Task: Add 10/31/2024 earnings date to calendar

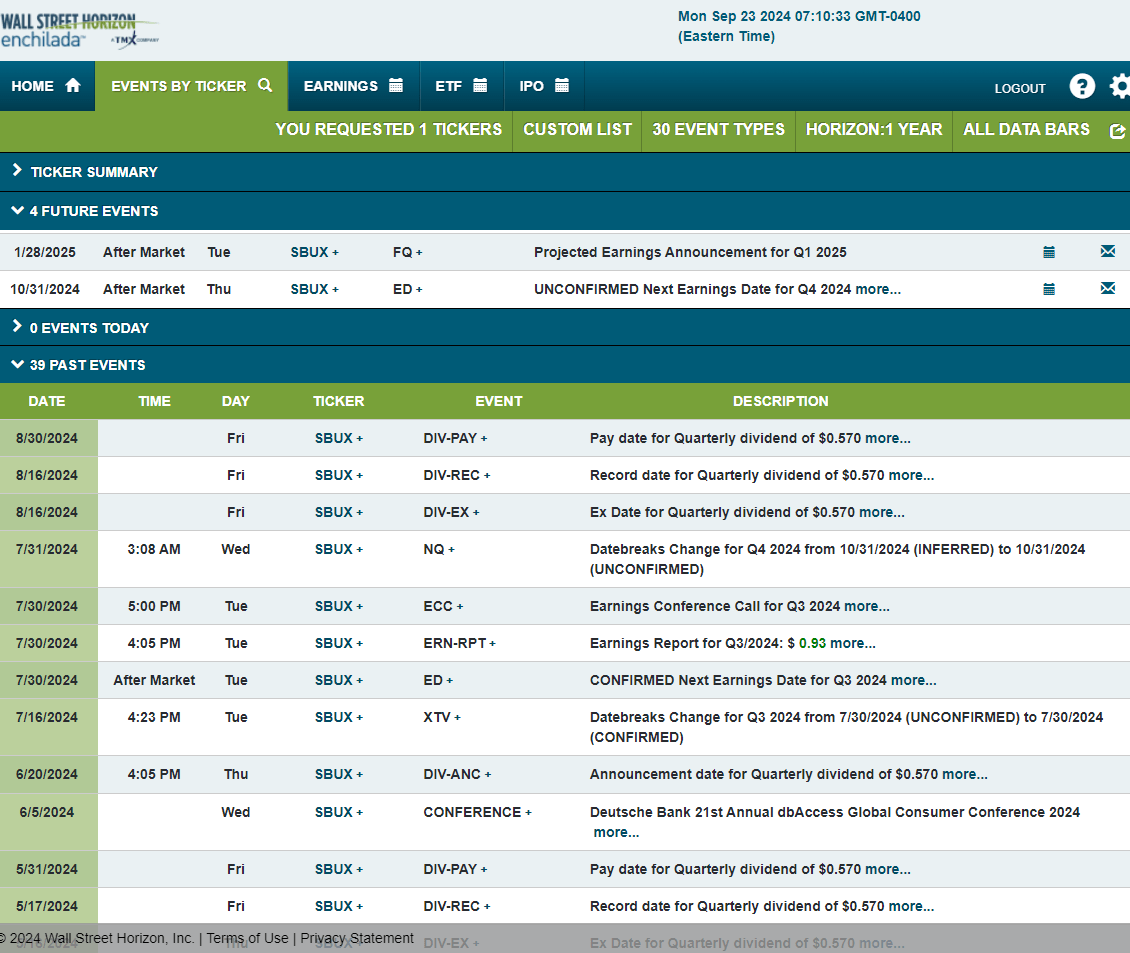Action: tap(1049, 289)
